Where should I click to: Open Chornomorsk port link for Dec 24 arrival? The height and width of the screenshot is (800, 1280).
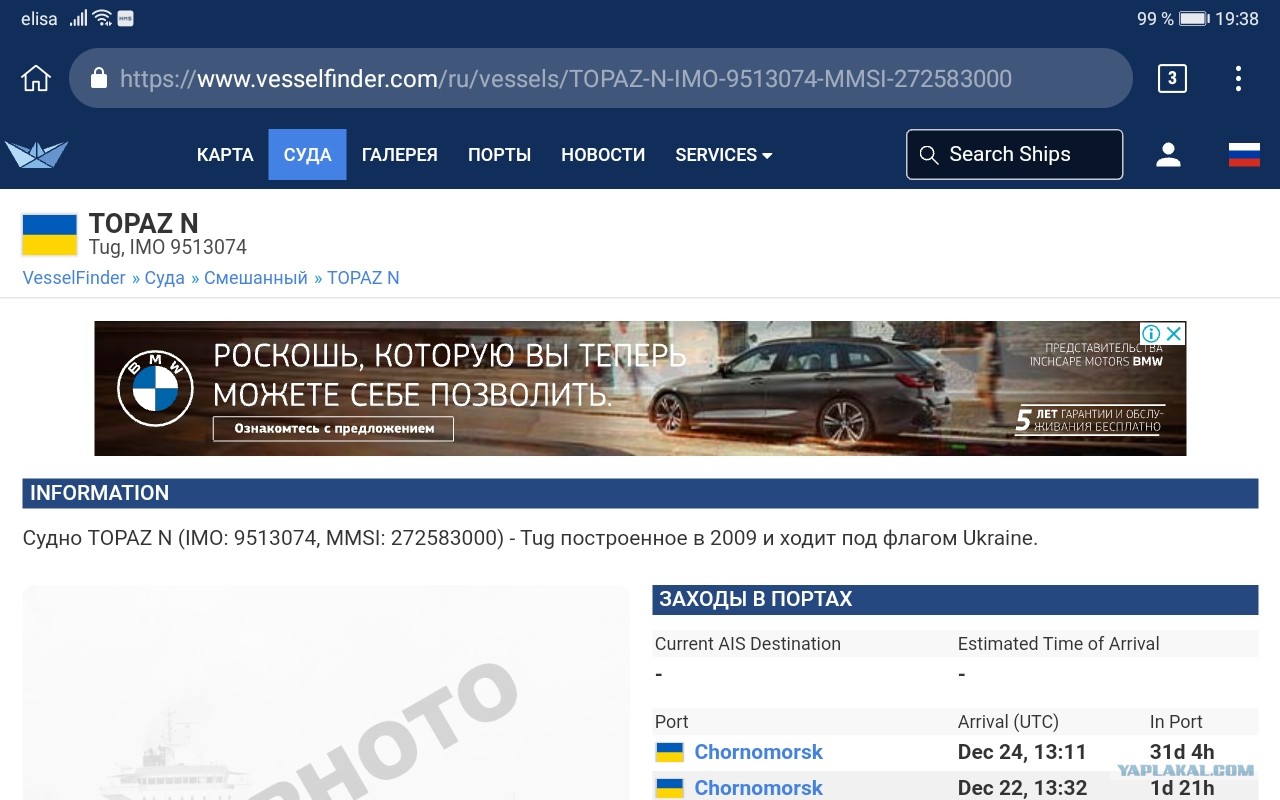pyautogui.click(x=758, y=752)
